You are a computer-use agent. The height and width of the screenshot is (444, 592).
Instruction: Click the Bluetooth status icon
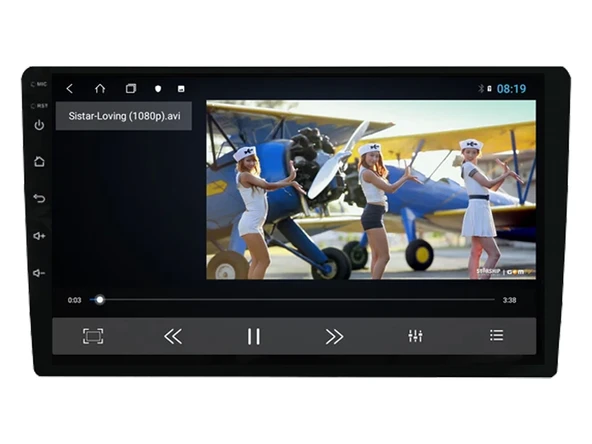(481, 89)
